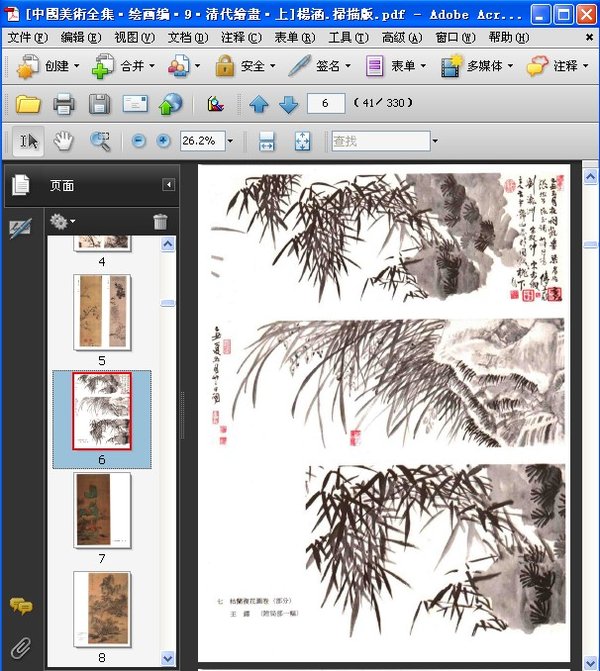Expand the Collaborate dropdown arrow
The image size is (600, 671).
point(197,66)
